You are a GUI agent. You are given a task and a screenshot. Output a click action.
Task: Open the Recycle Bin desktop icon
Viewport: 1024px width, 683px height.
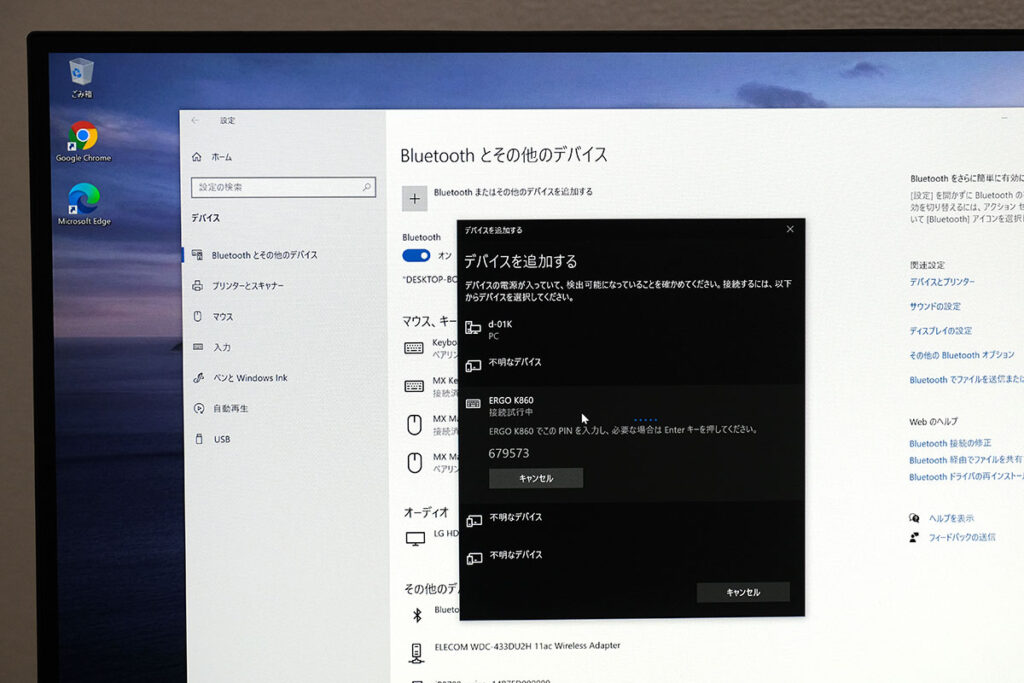click(x=81, y=78)
